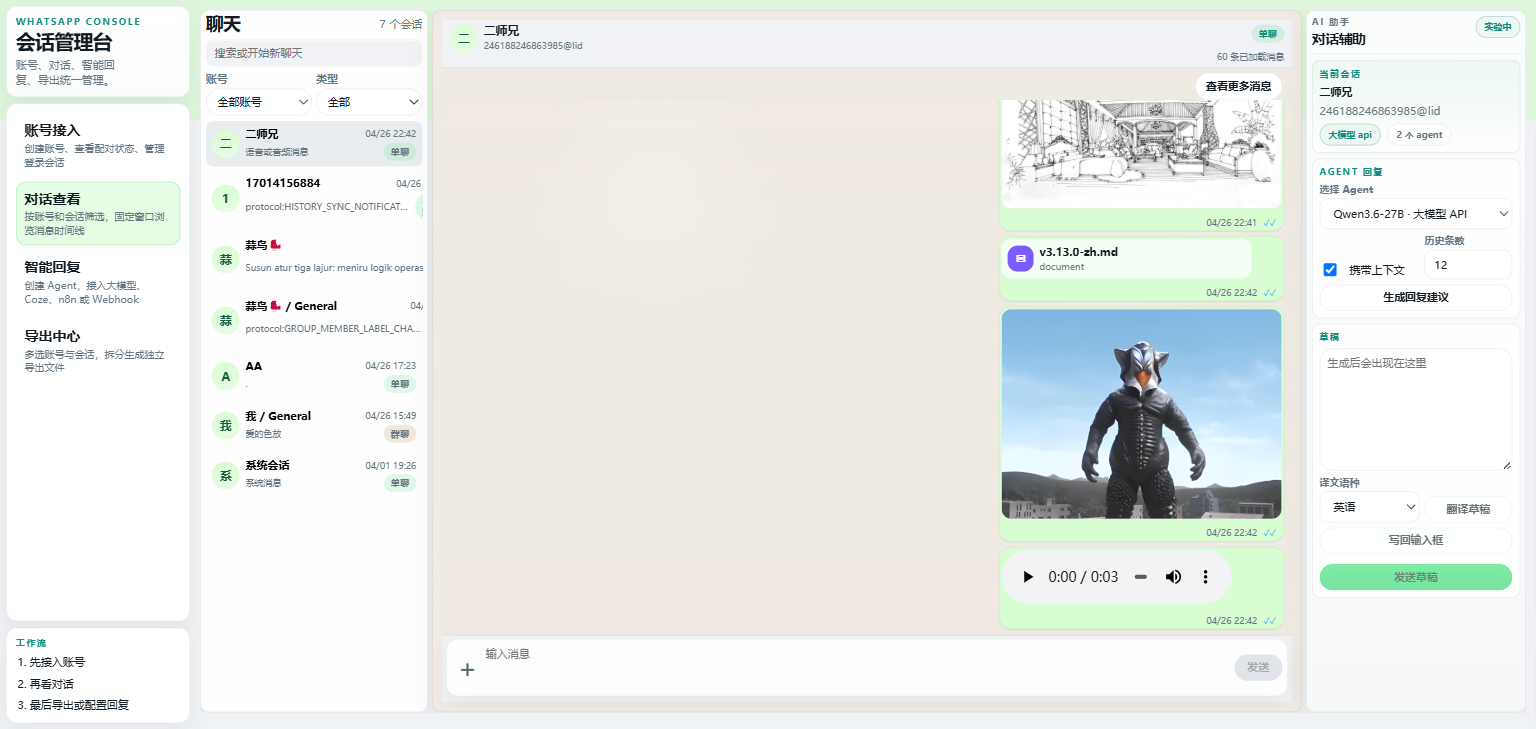Screen dimensions: 1536x729
Task: Open 蒜鸟 / General conversation
Action: point(314,318)
